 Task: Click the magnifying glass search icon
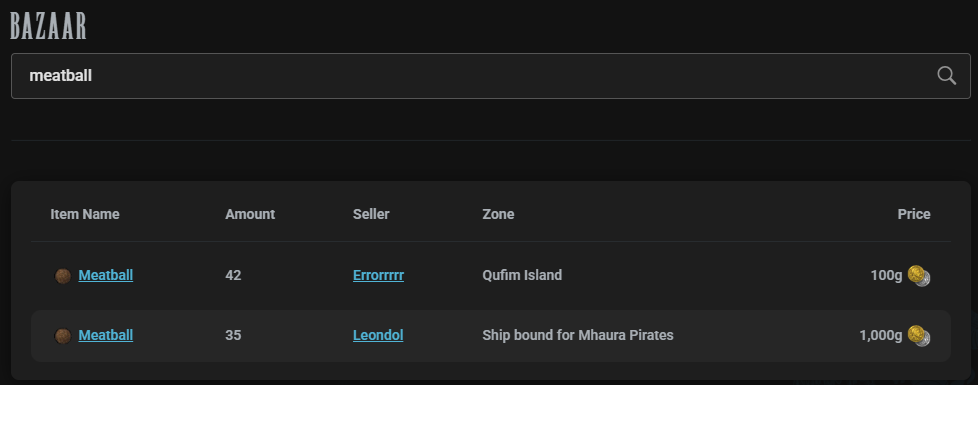click(946, 76)
